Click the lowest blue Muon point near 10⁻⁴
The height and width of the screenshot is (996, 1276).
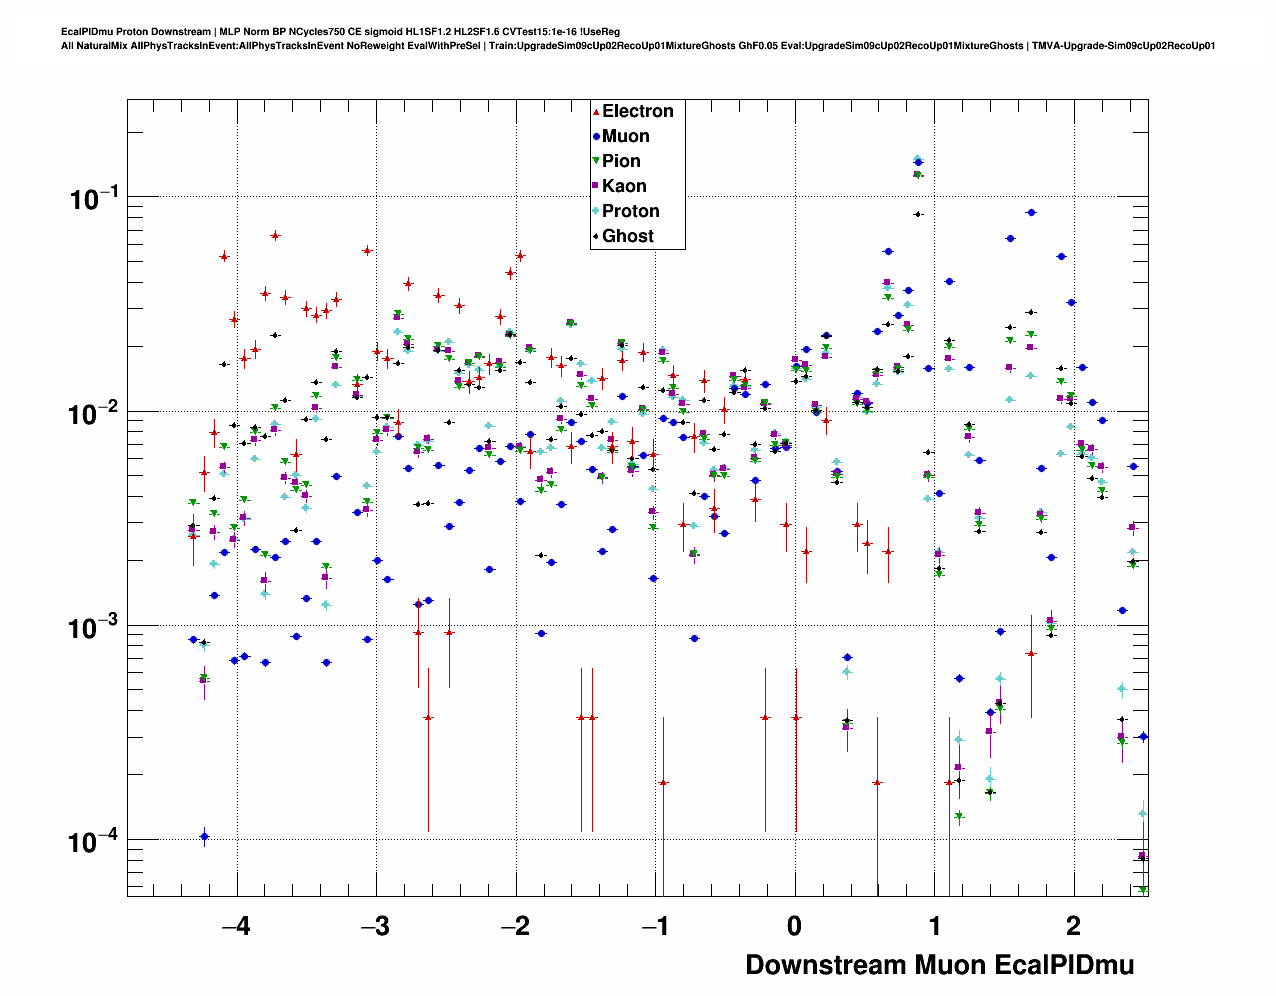point(204,836)
